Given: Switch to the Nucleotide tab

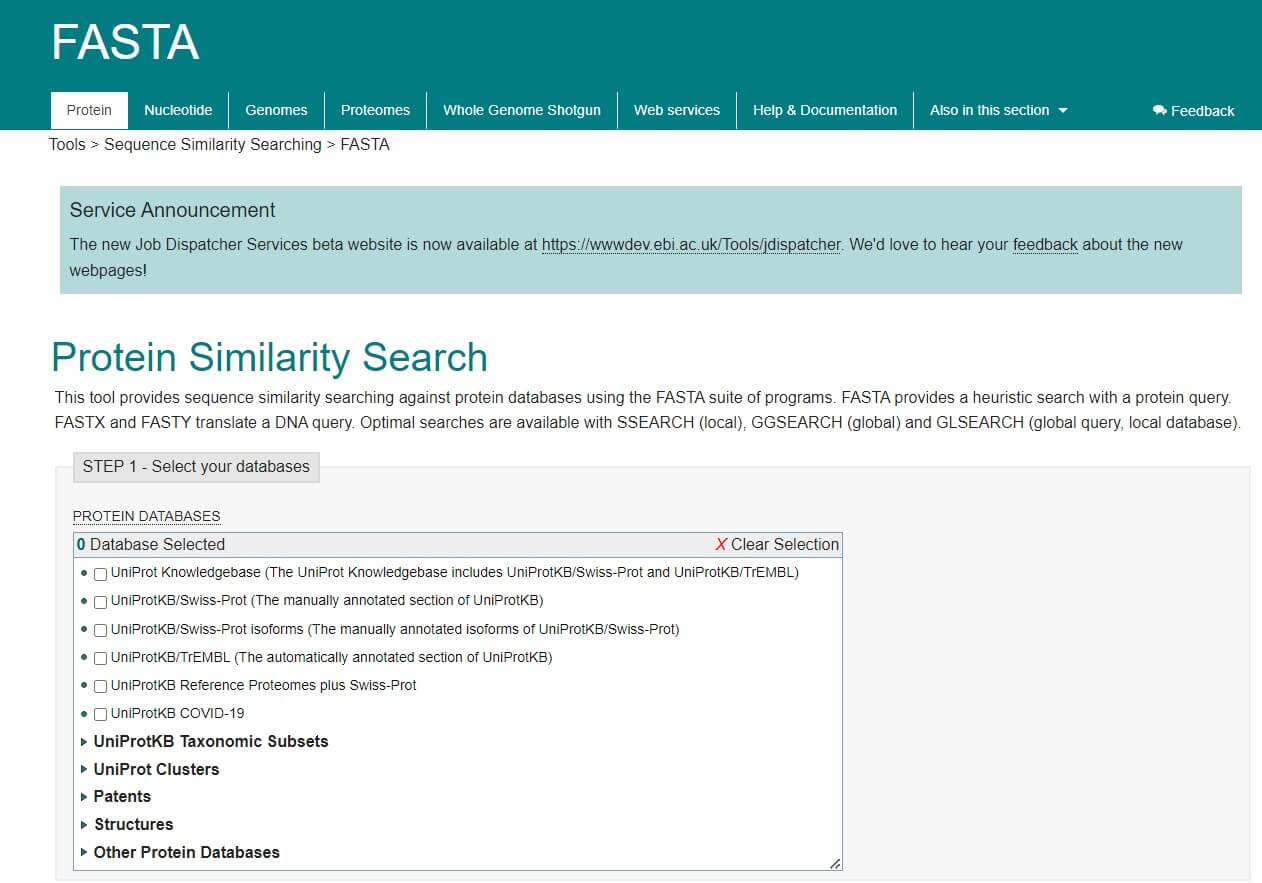Looking at the screenshot, I should click(x=178, y=110).
